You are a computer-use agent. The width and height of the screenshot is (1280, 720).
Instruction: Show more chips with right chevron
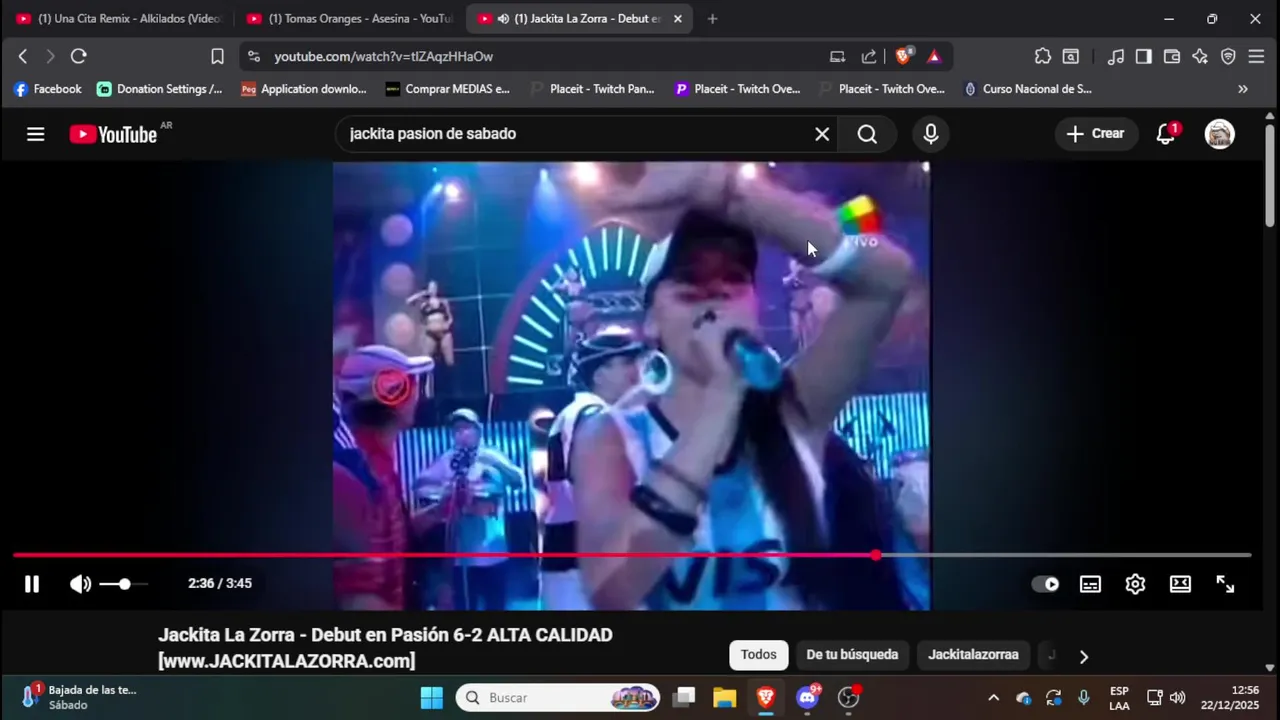1083,656
